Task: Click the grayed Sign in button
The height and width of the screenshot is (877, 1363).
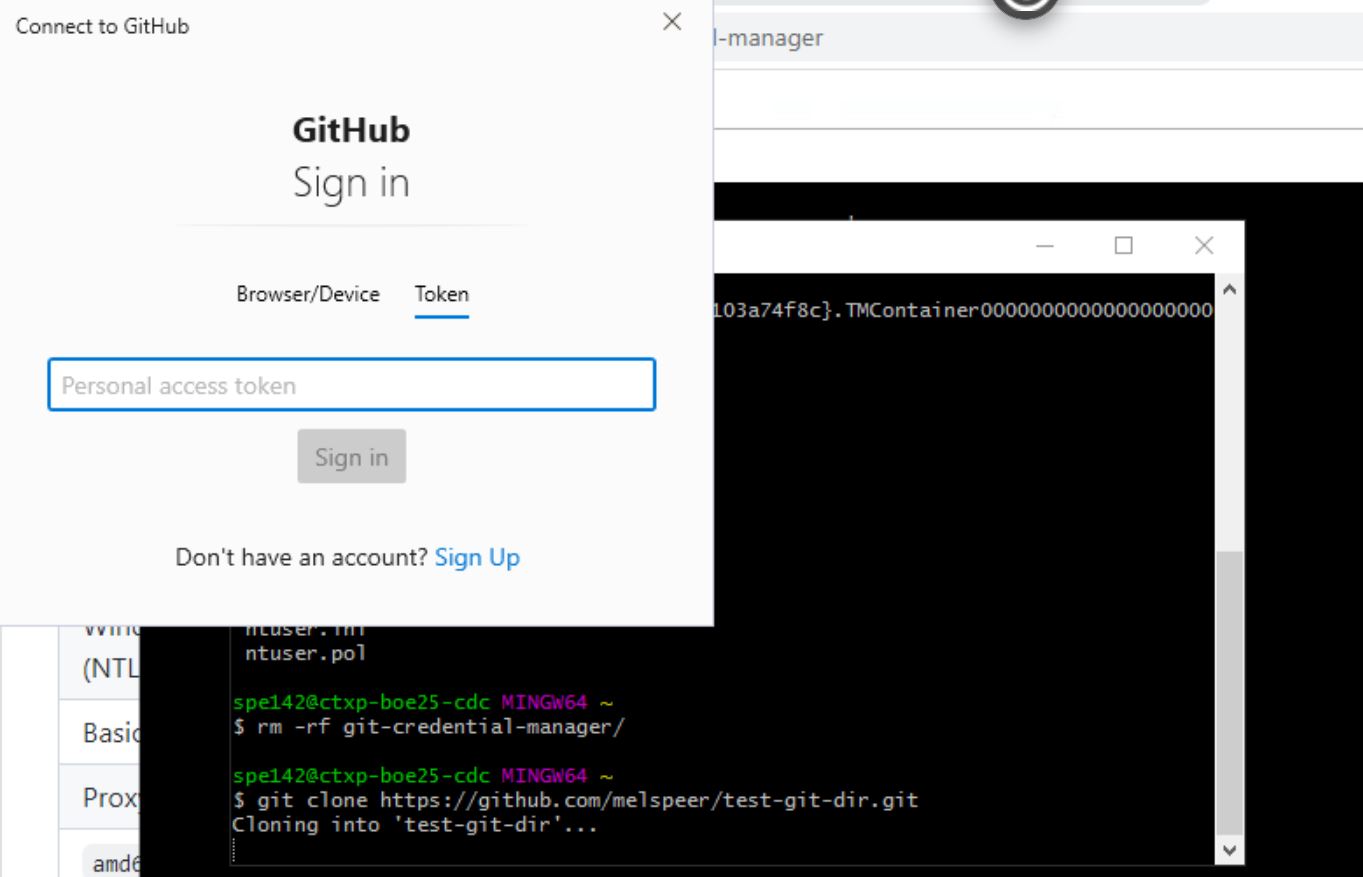Action: tap(352, 457)
